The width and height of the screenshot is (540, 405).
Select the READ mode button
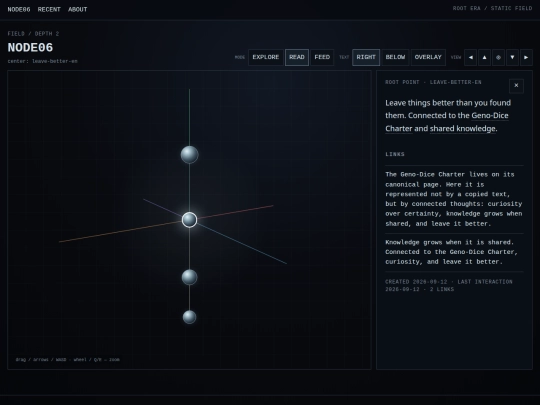coord(297,58)
